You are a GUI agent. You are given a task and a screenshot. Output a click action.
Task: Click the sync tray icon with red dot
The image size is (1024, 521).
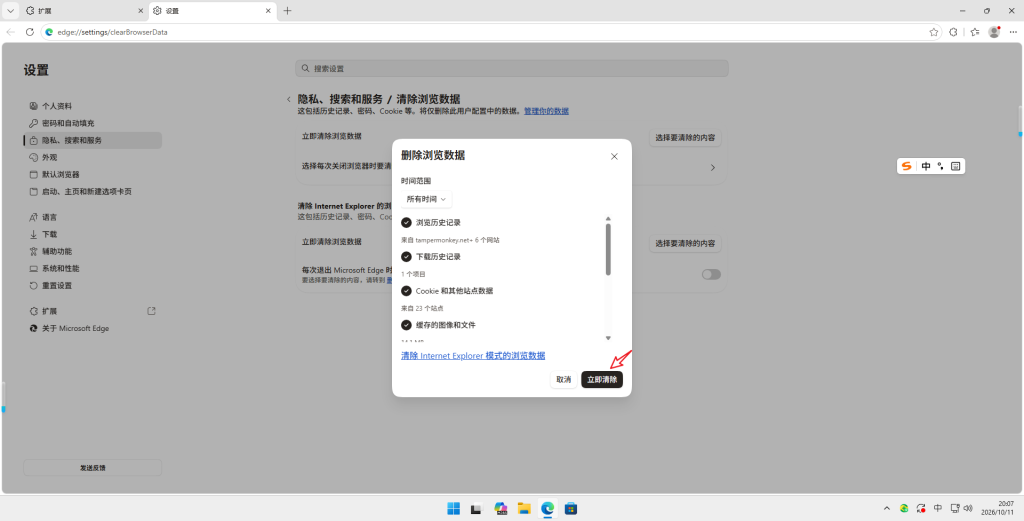tap(921, 508)
